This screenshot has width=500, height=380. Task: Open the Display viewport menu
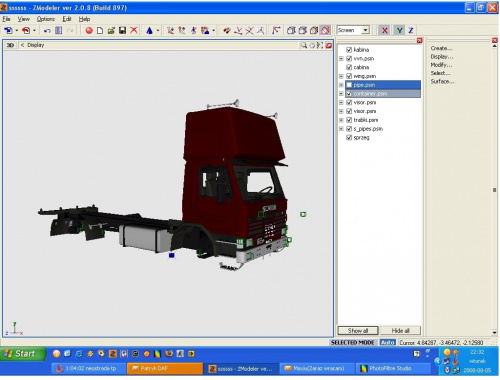point(35,45)
